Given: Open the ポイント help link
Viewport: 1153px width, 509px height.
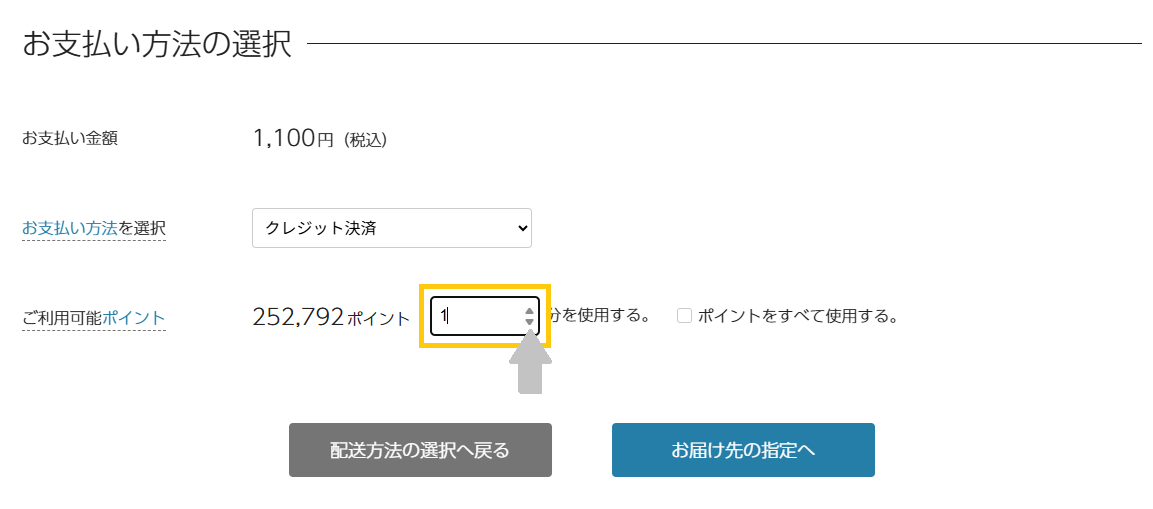Looking at the screenshot, I should tap(134, 318).
